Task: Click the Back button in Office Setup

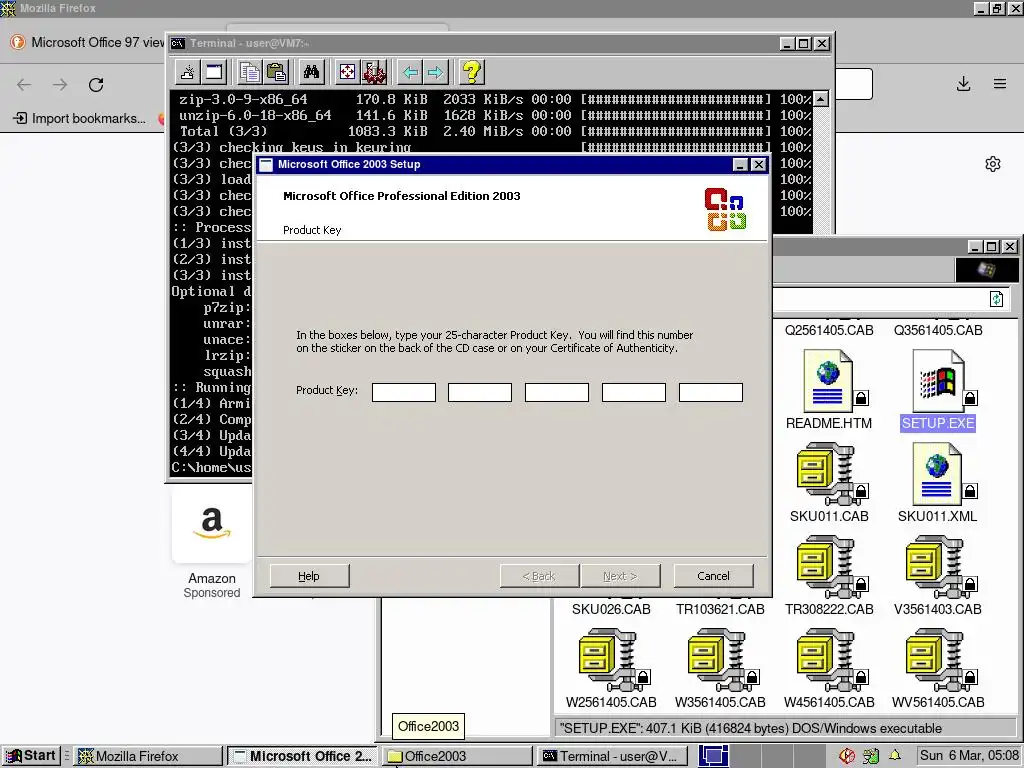Action: click(x=539, y=576)
